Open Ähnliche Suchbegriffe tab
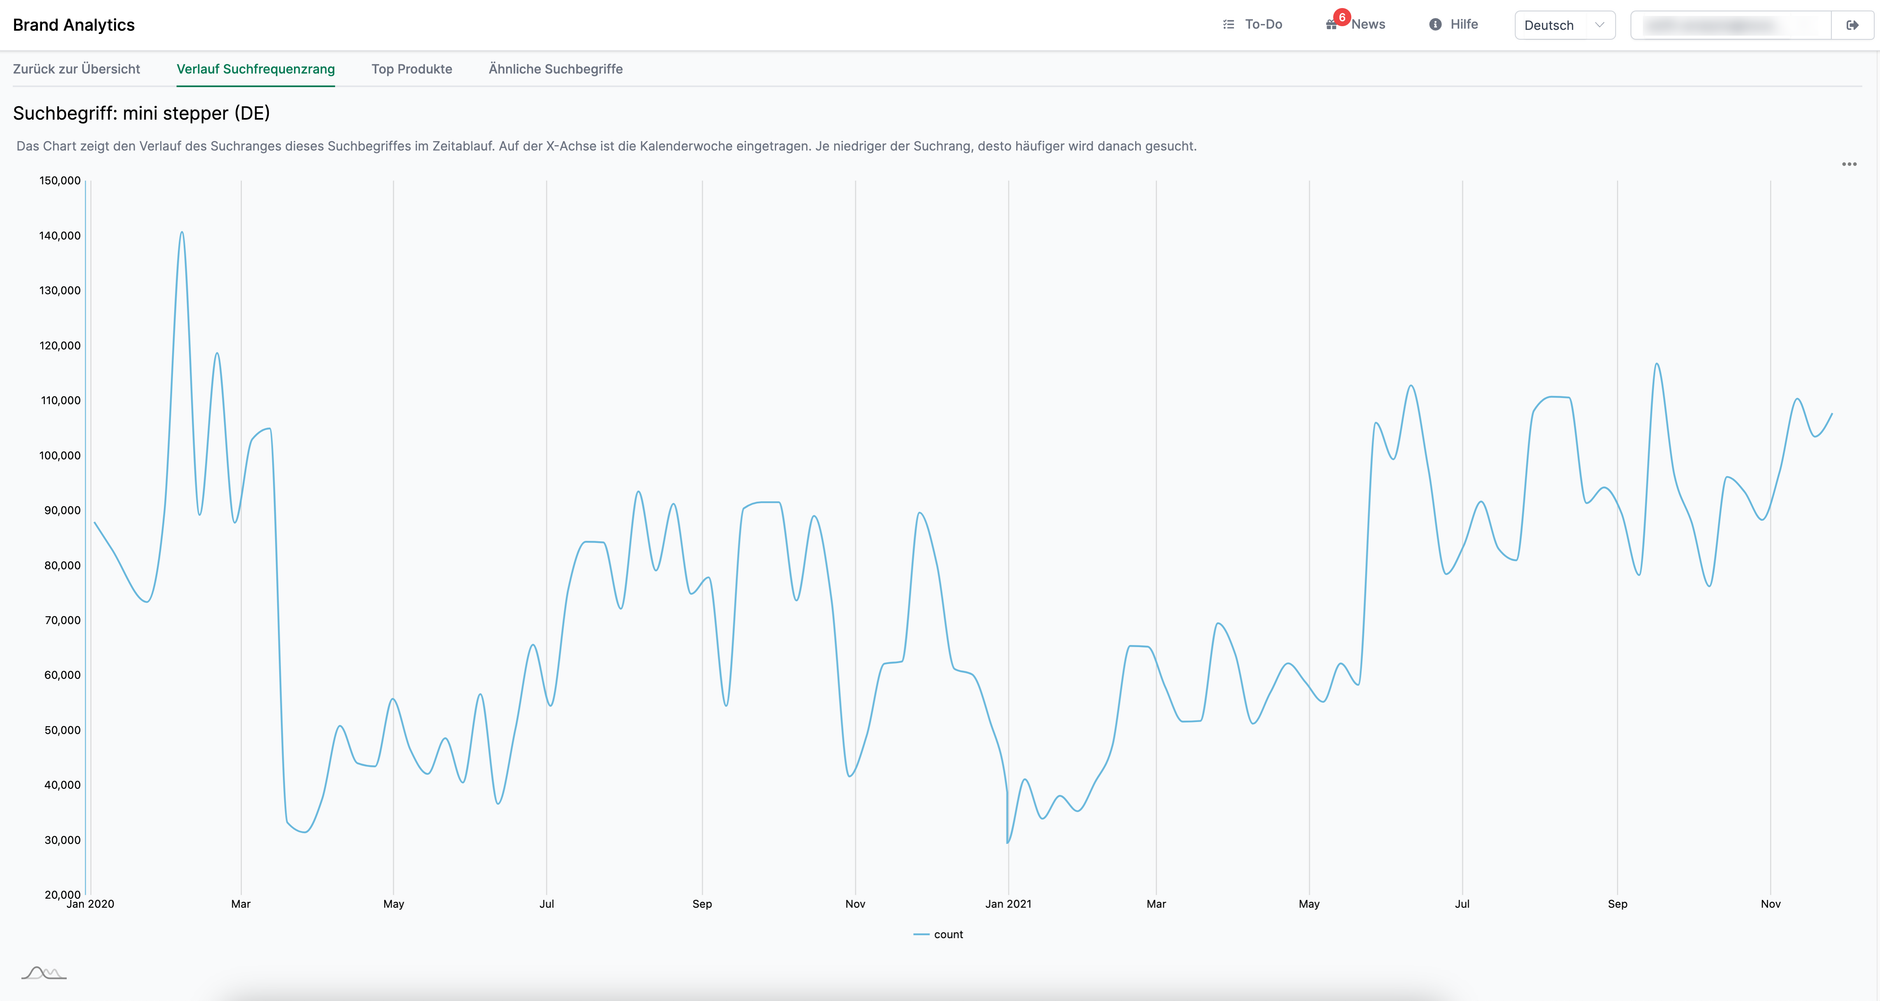This screenshot has height=1001, width=1880. (x=556, y=69)
